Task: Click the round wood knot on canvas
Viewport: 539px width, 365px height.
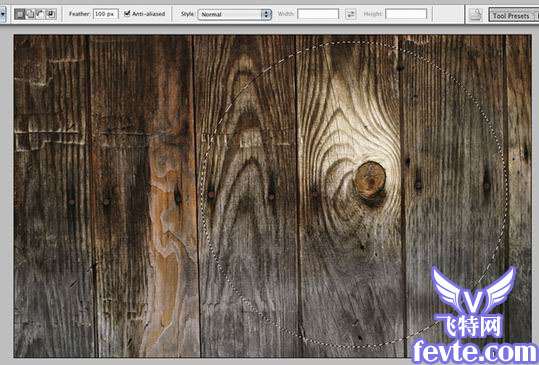Action: [x=370, y=181]
